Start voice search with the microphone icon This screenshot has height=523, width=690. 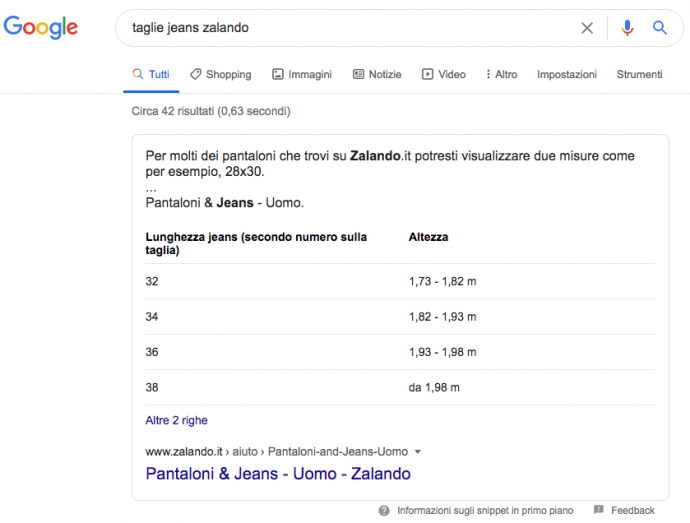[627, 28]
